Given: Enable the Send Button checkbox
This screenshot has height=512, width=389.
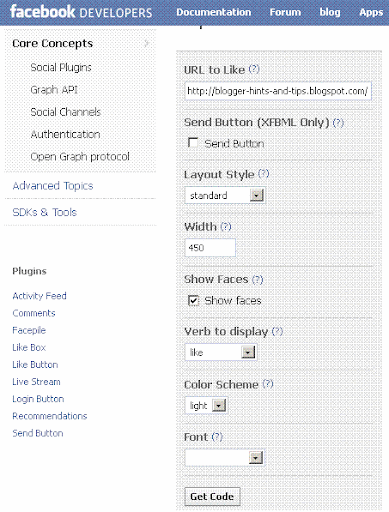Looking at the screenshot, I should [193, 143].
